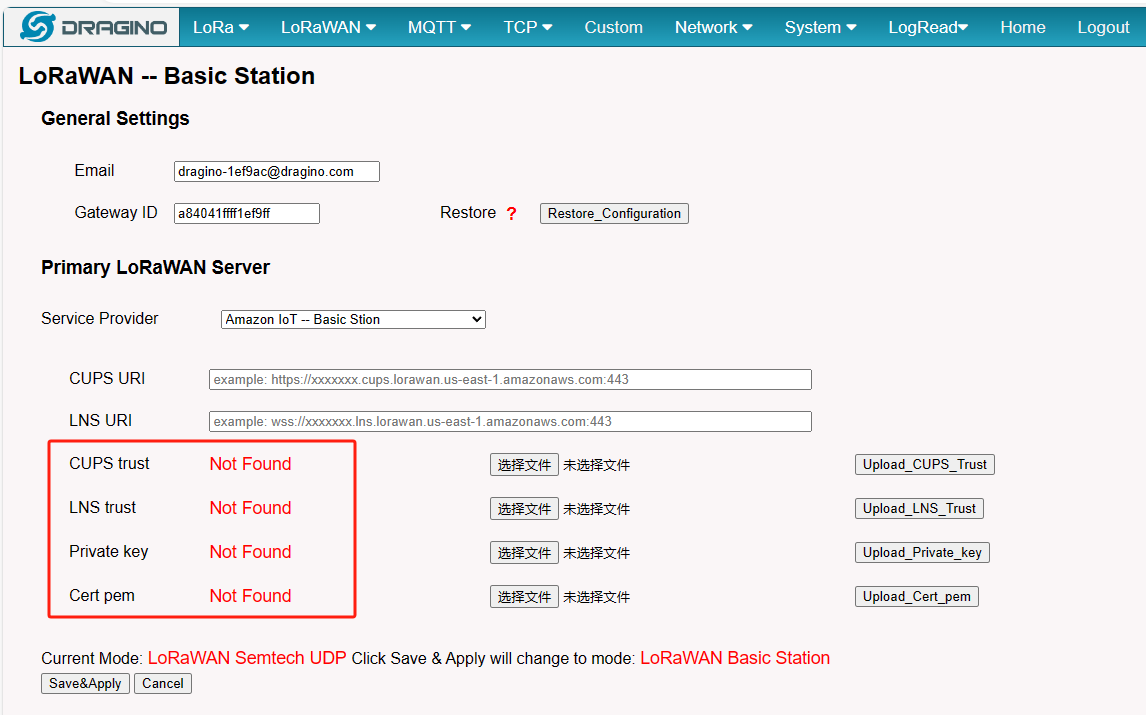Click the 'CUPS trust' label
The height and width of the screenshot is (715, 1146).
click(x=109, y=464)
